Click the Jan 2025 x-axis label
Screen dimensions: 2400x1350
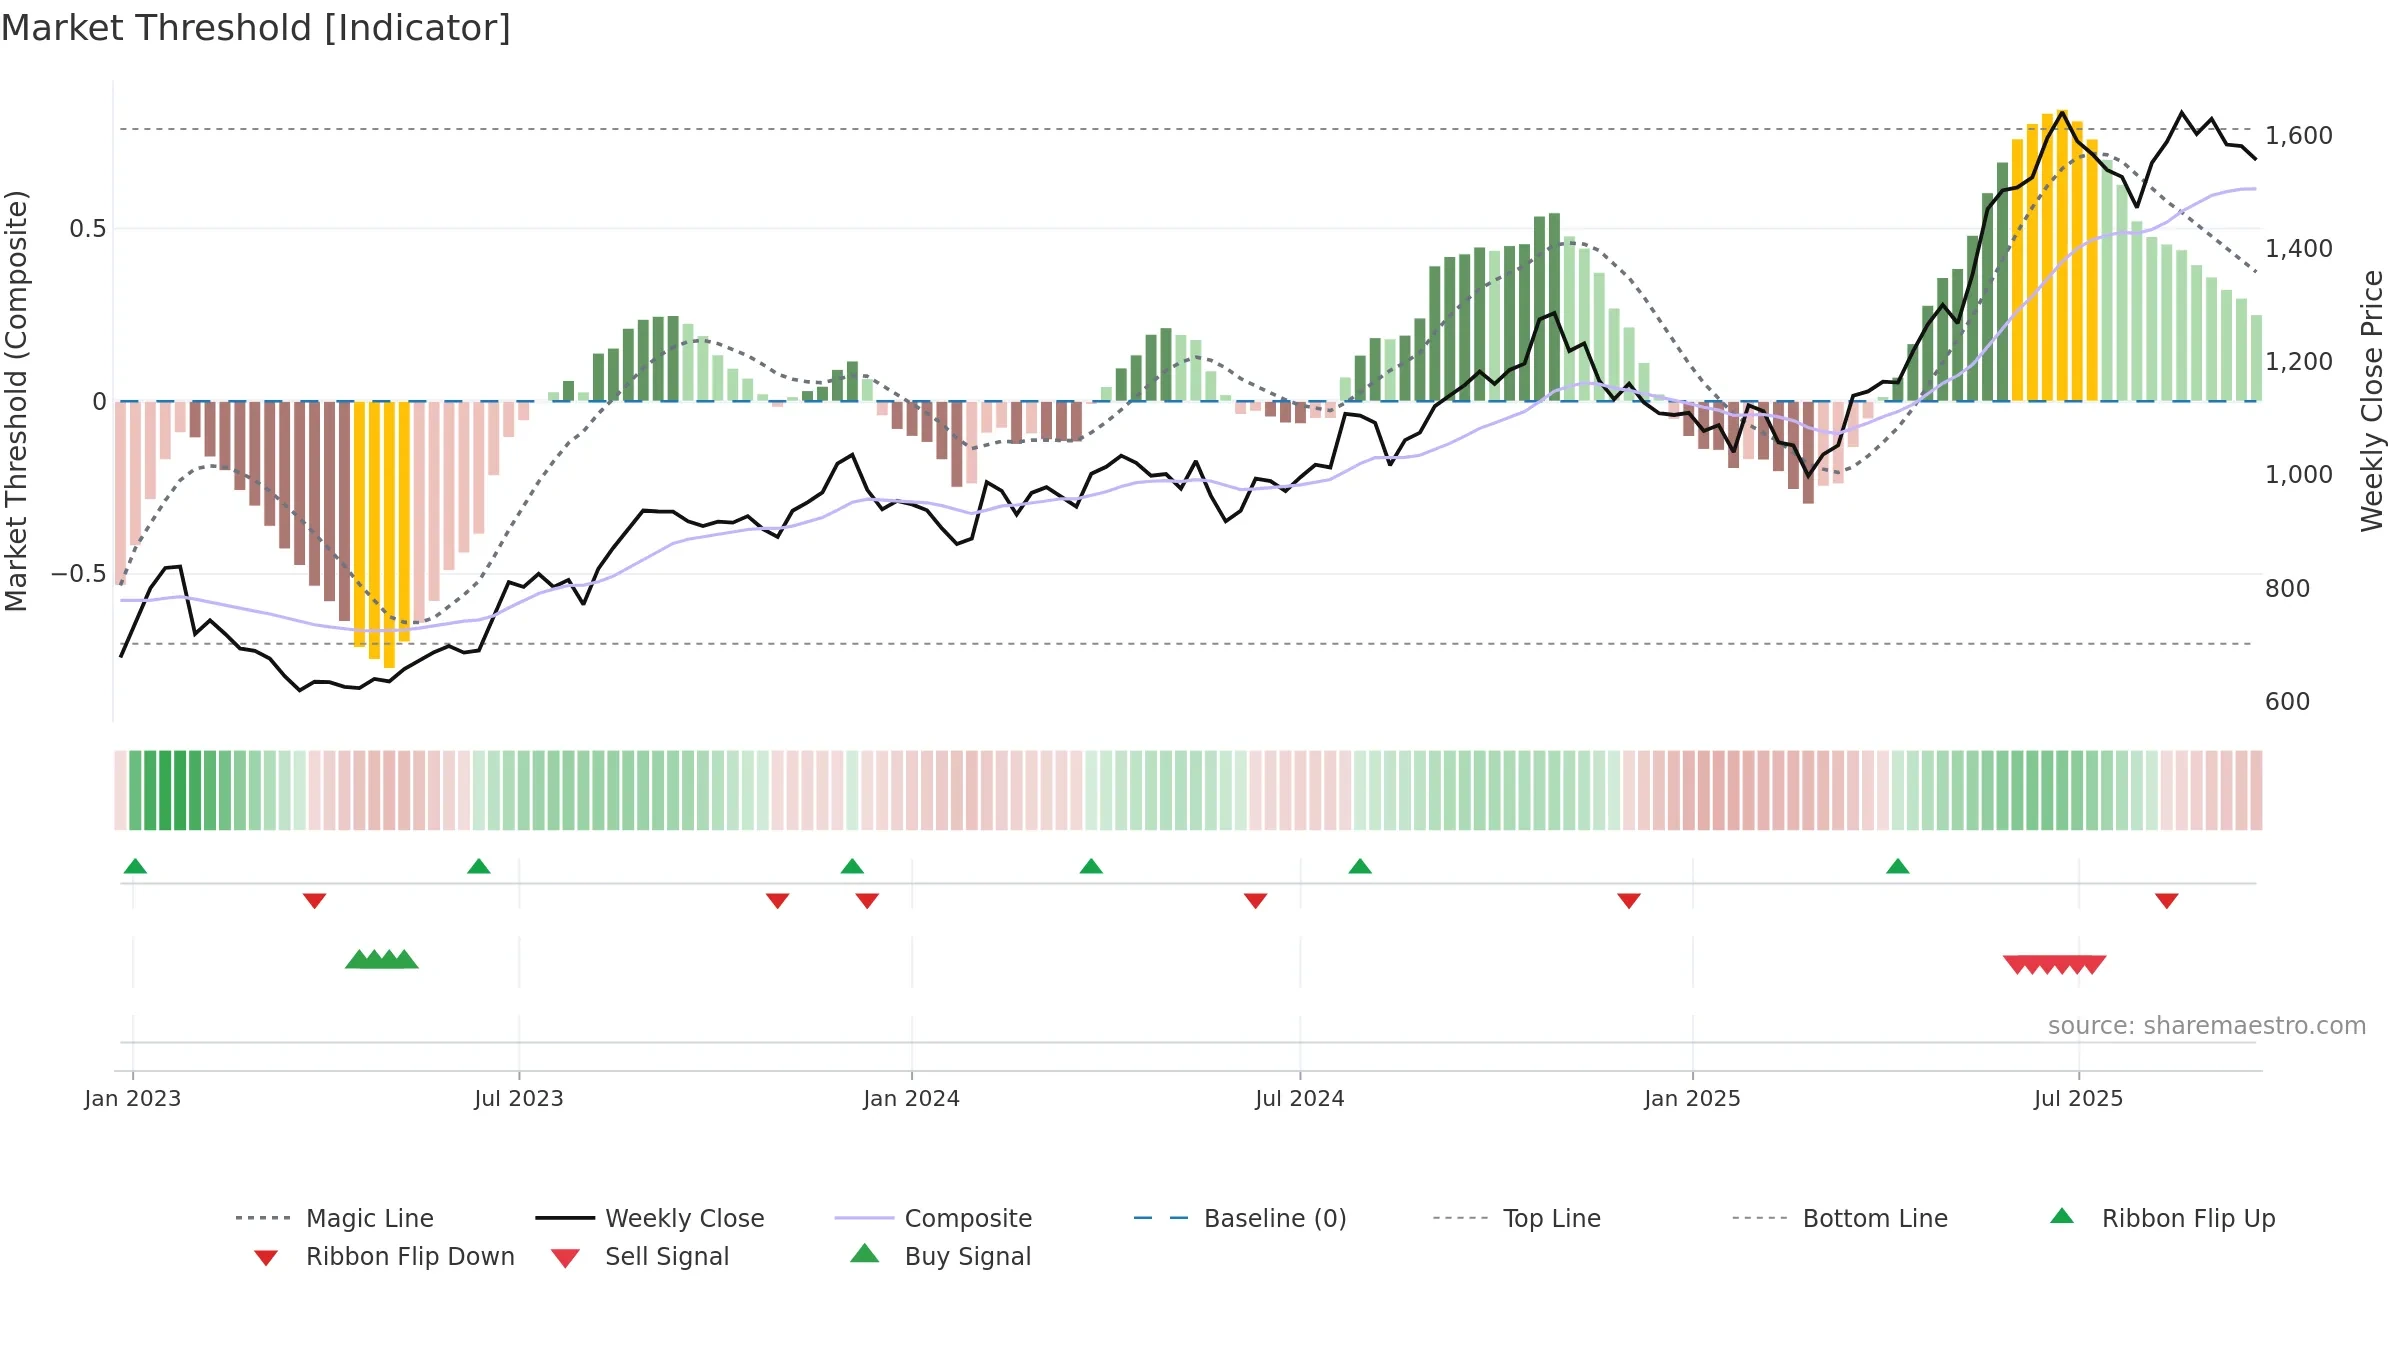1693,1099
